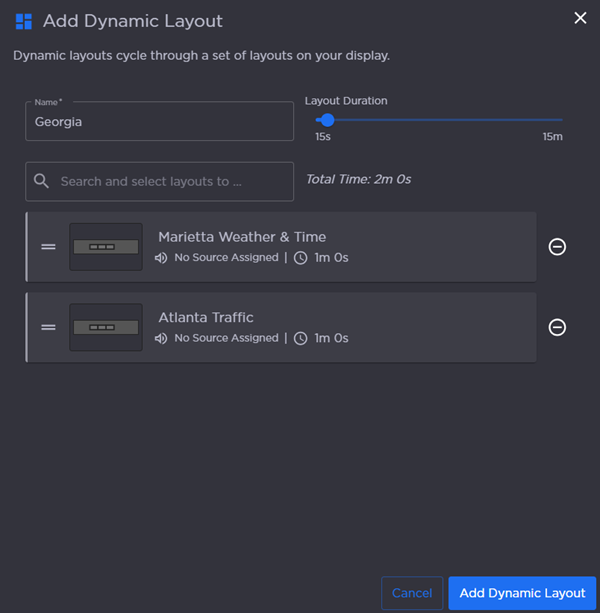Click 1m 0s duration in Atlanta Traffic row

pos(331,338)
